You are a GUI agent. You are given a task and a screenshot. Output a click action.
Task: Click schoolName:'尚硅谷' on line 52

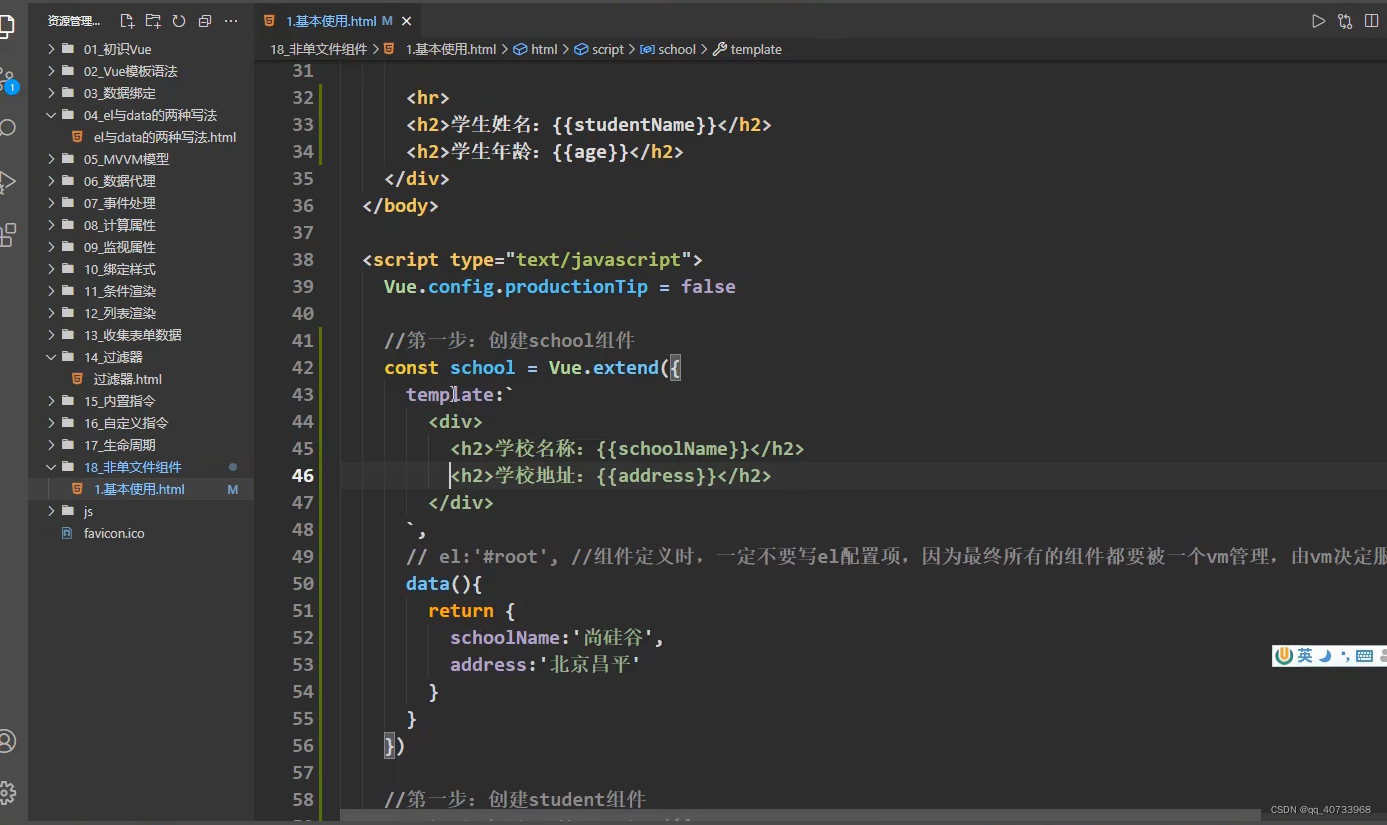click(x=557, y=637)
